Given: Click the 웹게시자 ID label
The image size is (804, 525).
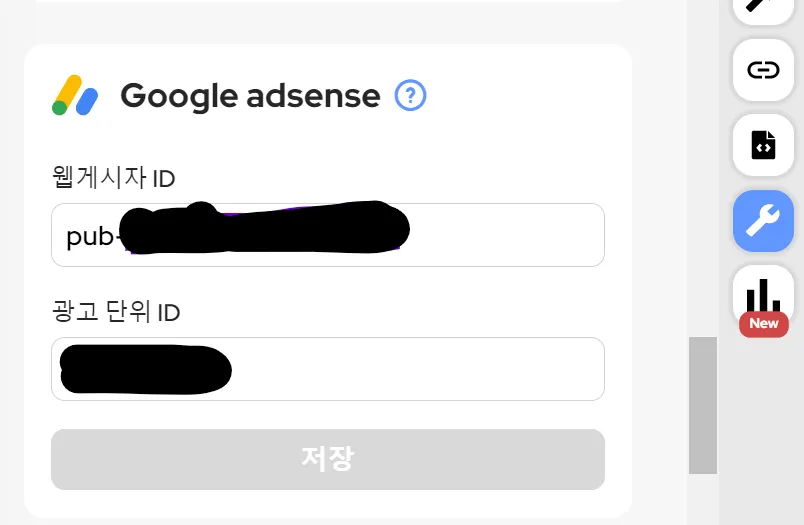Looking at the screenshot, I should (x=113, y=179).
